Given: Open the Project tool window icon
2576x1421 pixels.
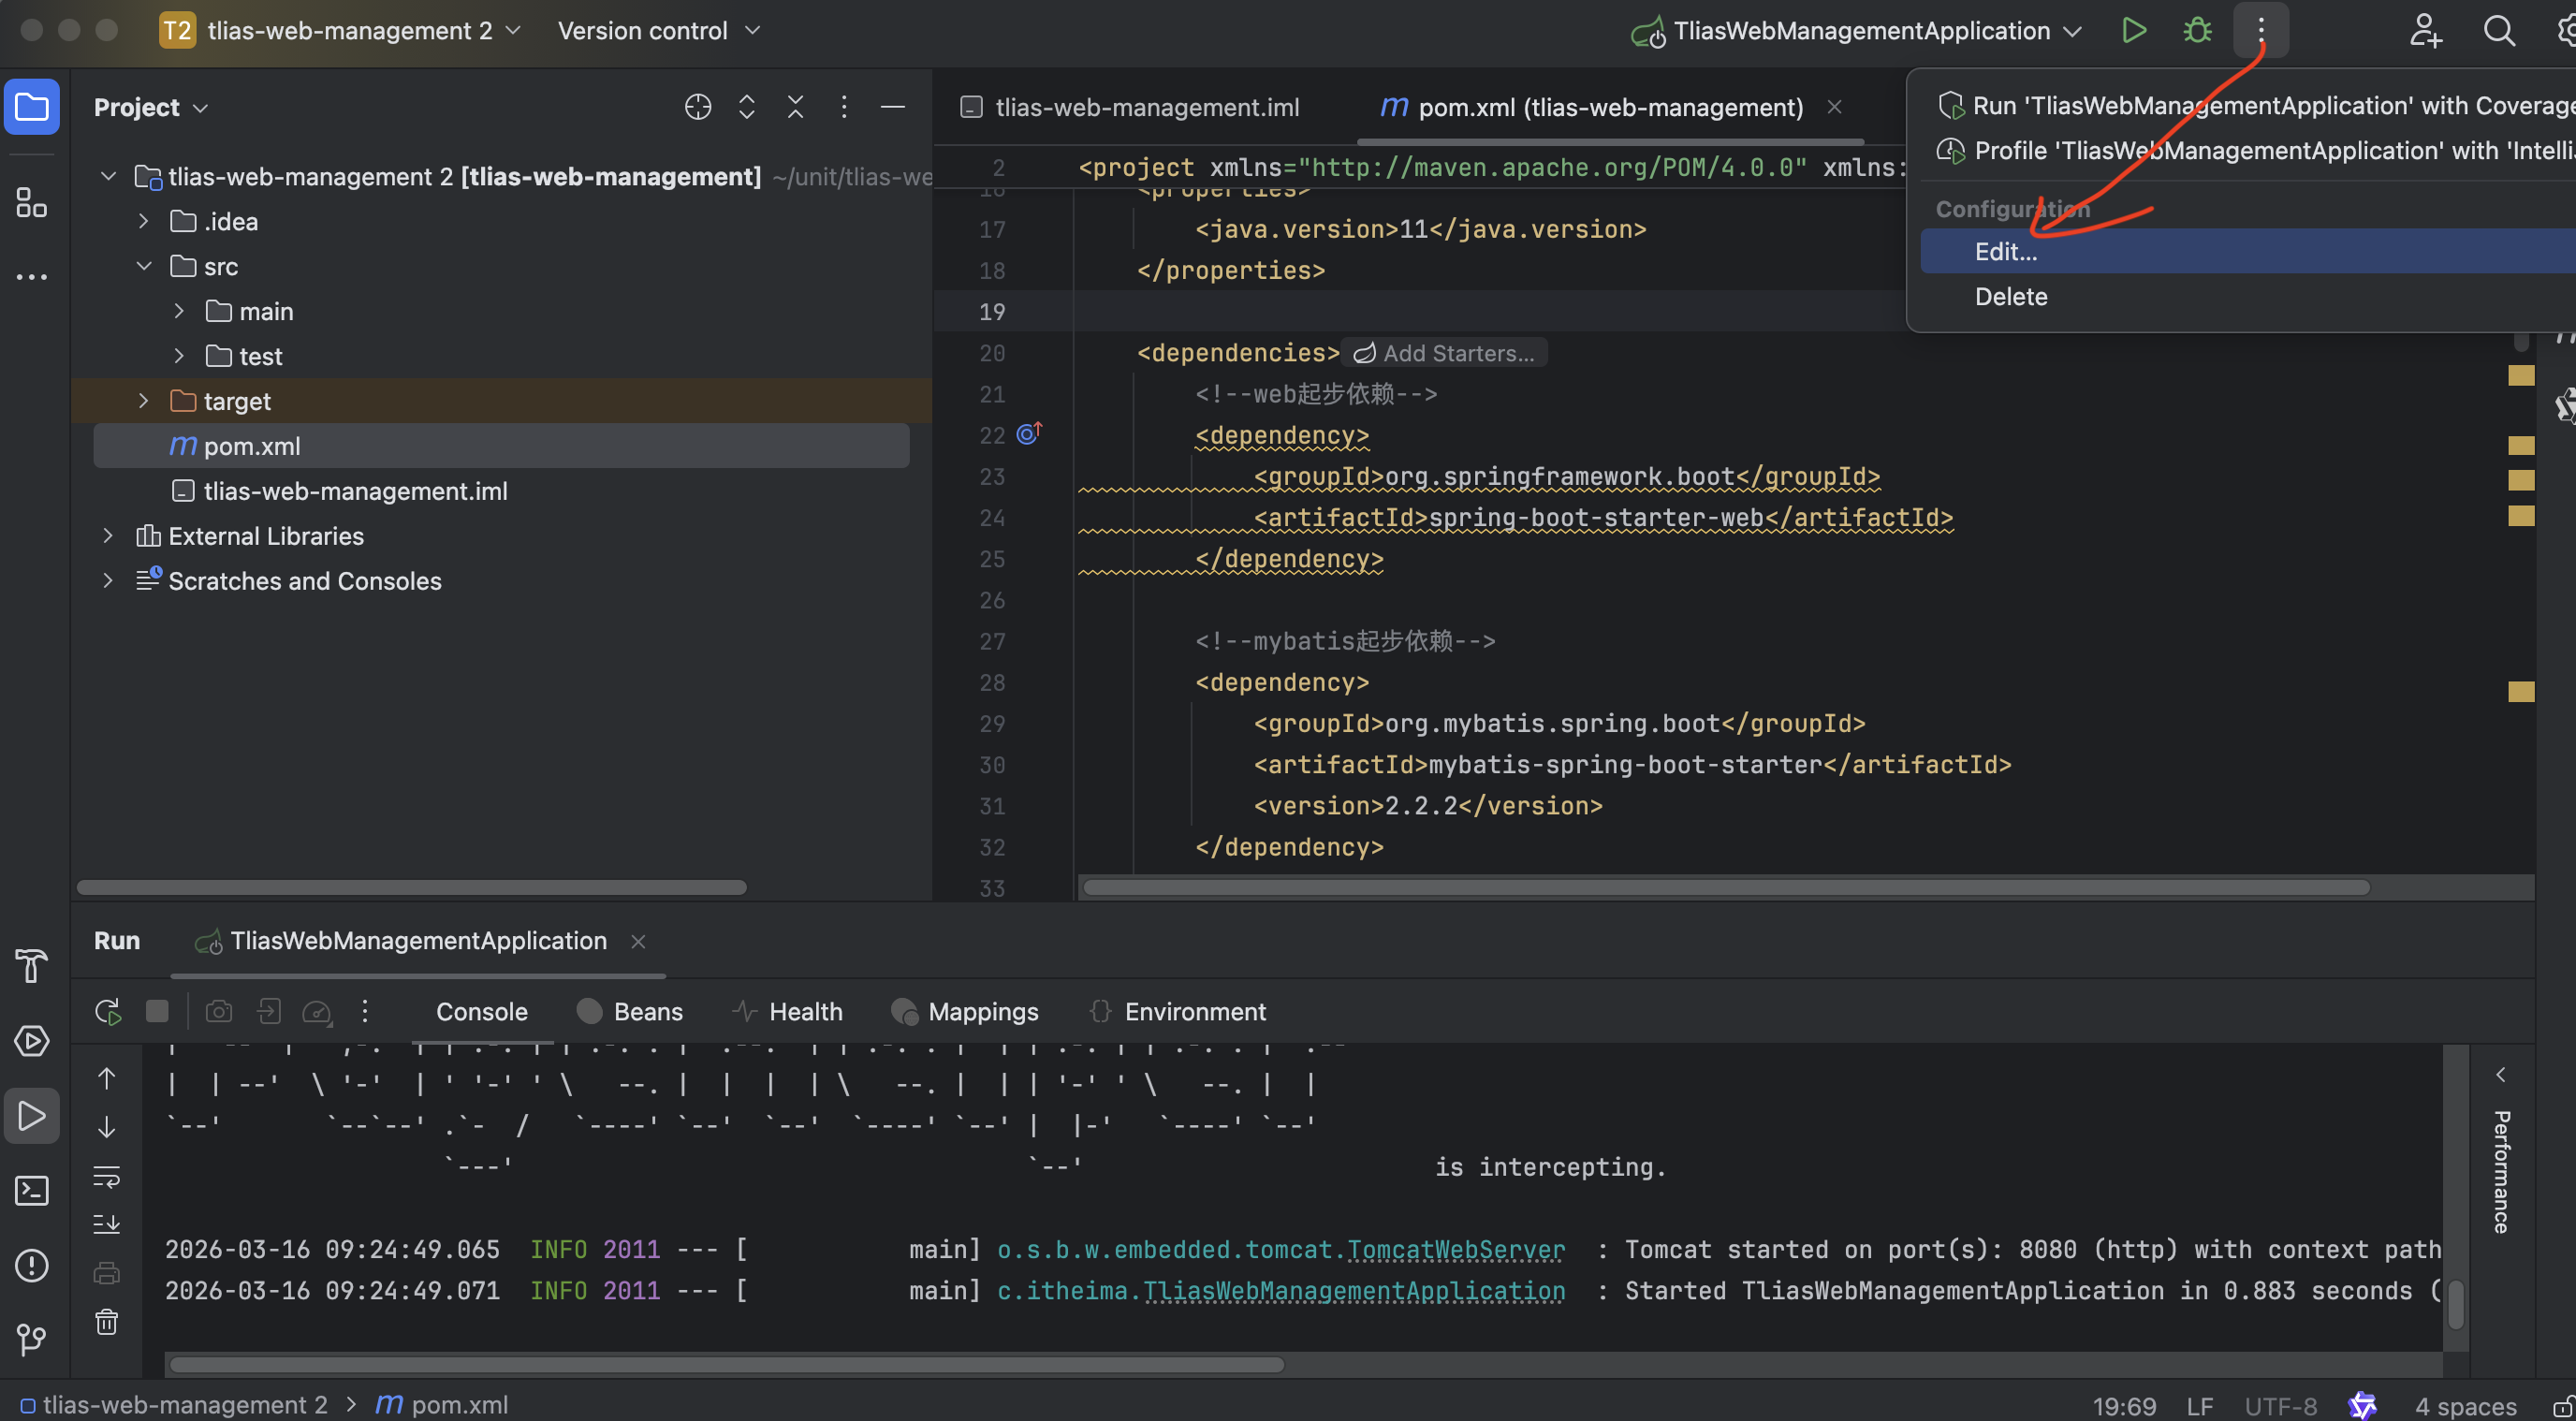Looking at the screenshot, I should pyautogui.click(x=32, y=106).
